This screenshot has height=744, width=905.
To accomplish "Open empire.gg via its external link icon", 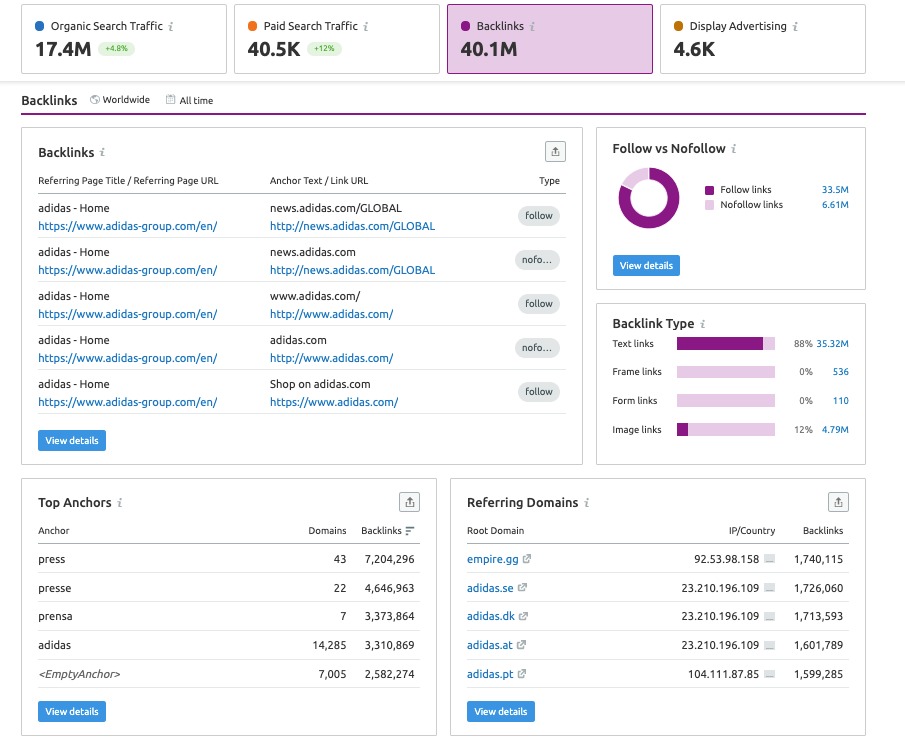I will click(529, 559).
